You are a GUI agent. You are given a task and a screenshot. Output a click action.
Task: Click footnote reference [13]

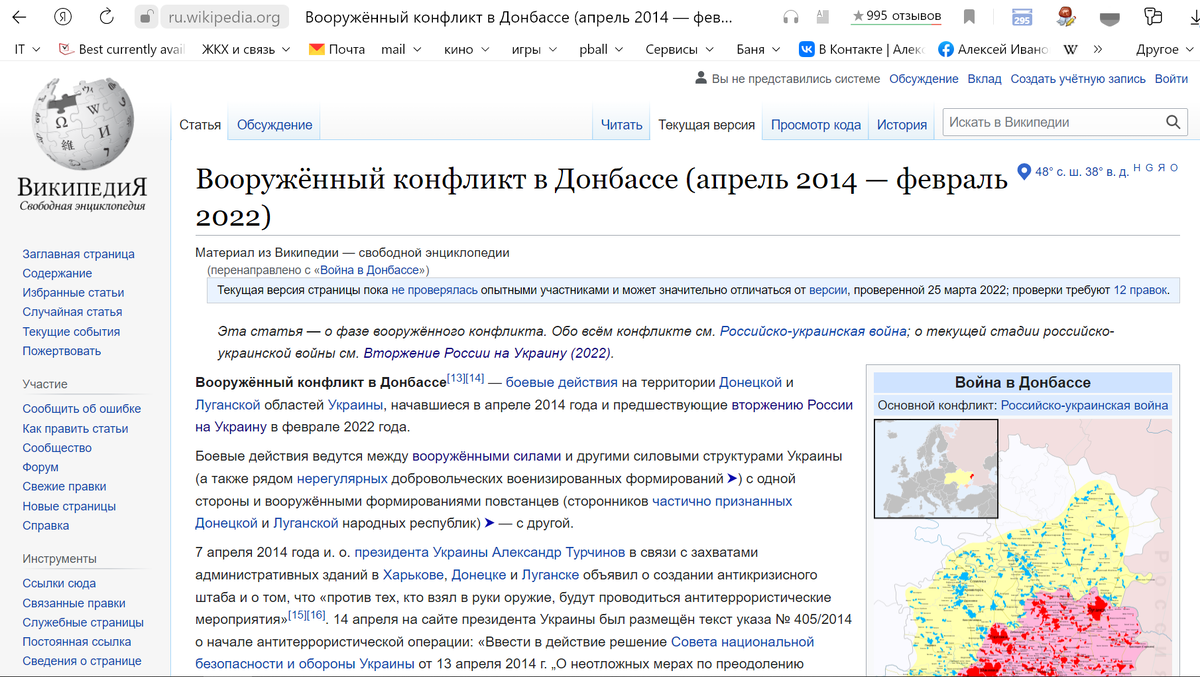point(455,377)
